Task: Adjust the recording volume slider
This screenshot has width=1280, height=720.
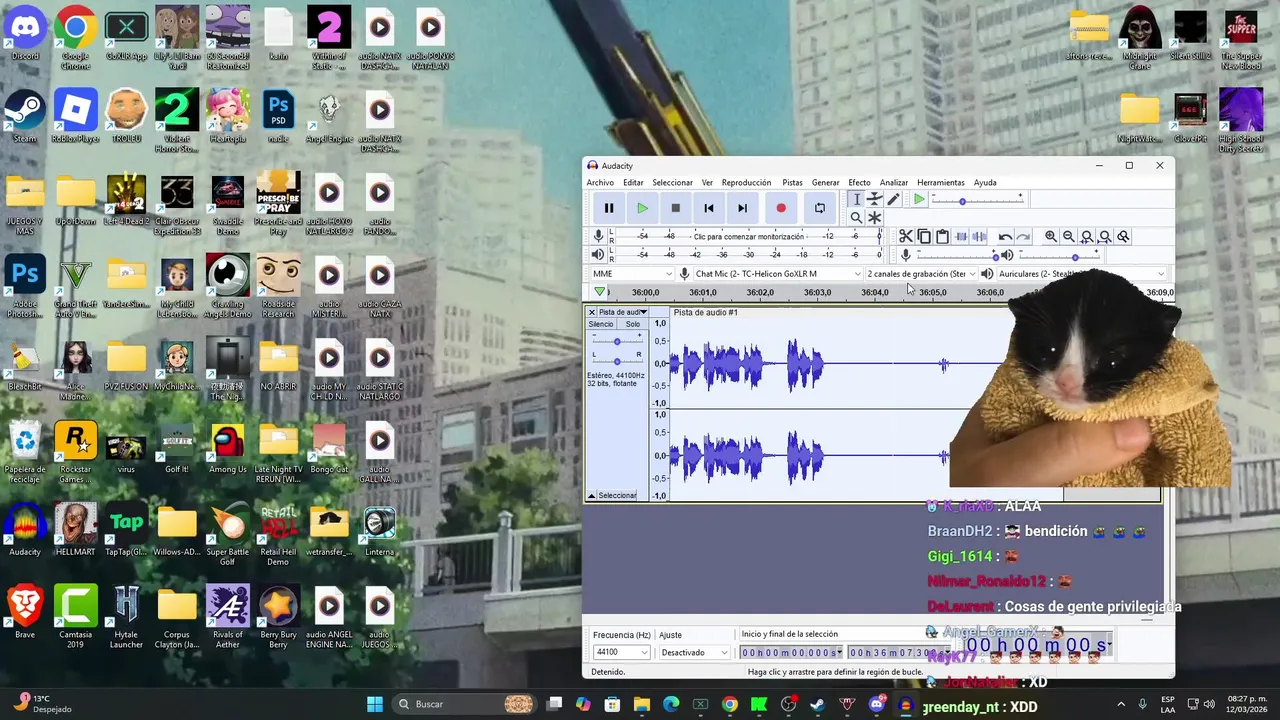Action: [x=957, y=256]
